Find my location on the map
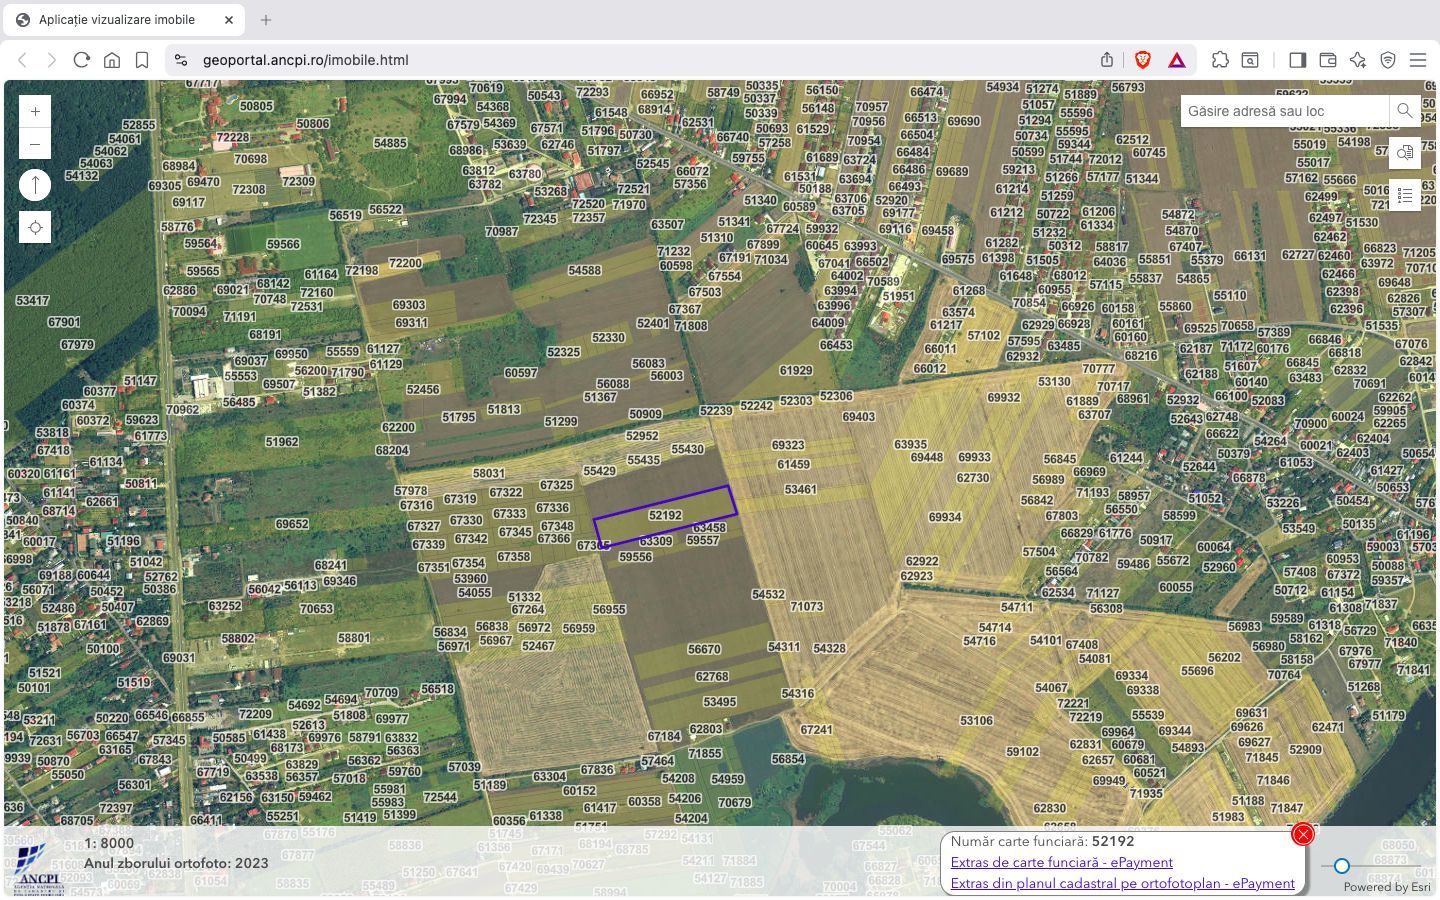The width and height of the screenshot is (1440, 900). [35, 228]
